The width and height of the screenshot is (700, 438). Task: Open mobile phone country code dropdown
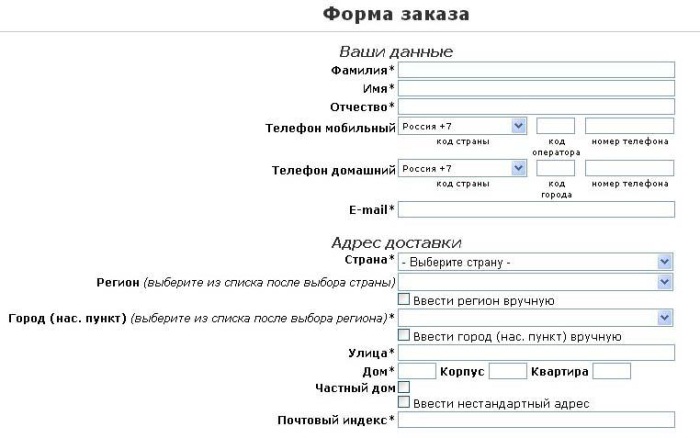point(462,126)
